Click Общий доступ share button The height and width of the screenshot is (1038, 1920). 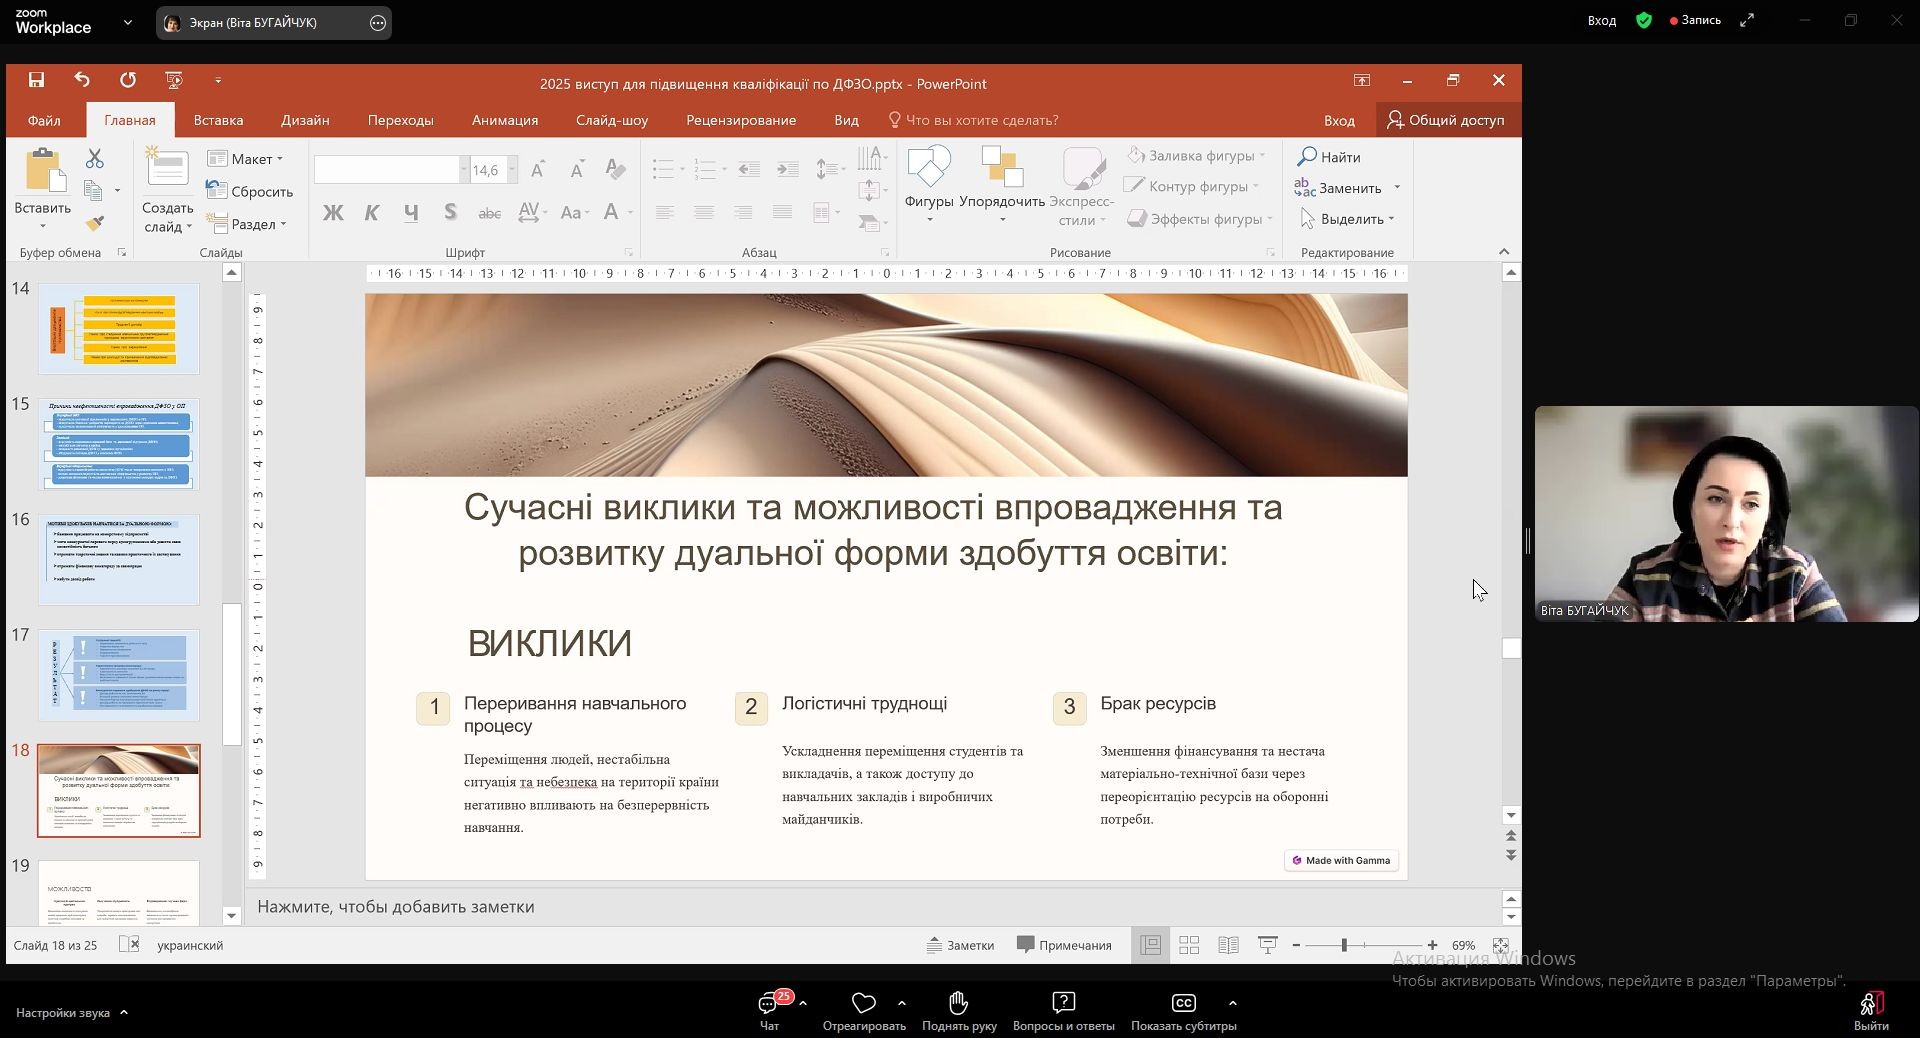1446,120
